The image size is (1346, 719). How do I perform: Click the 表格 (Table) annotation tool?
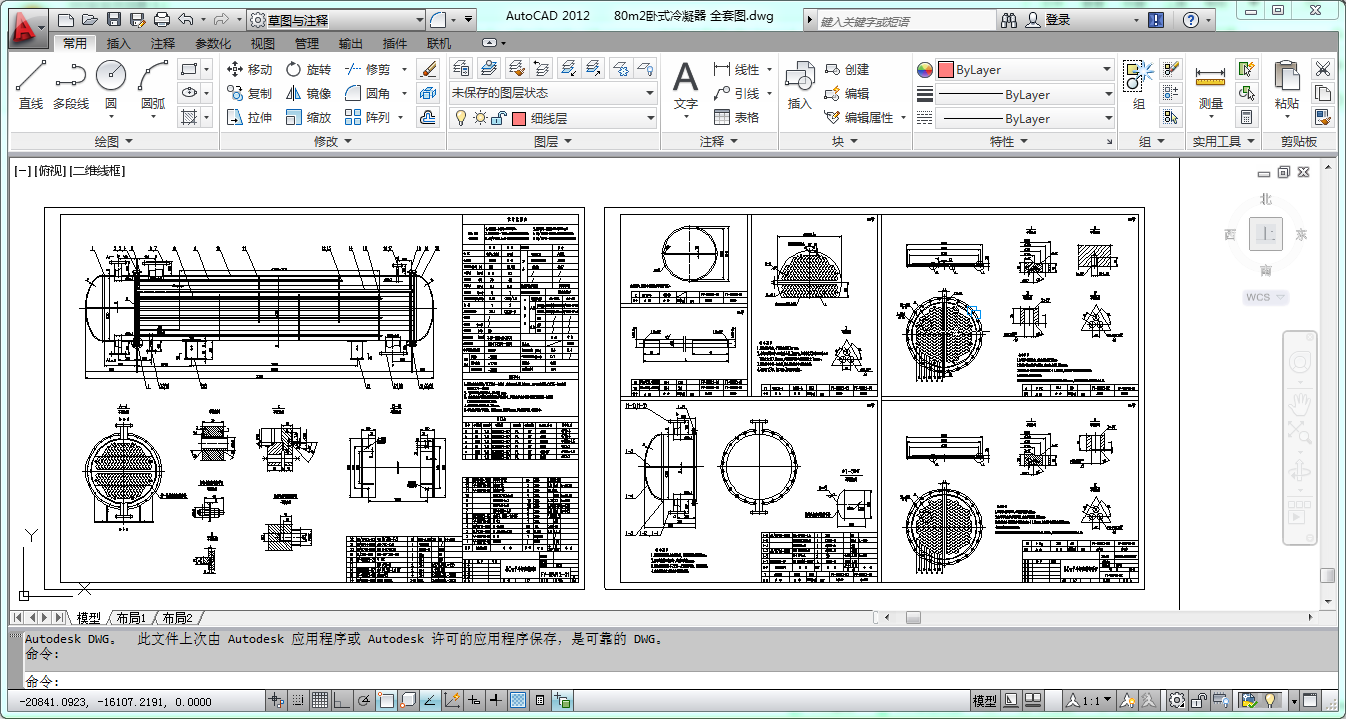pyautogui.click(x=736, y=117)
